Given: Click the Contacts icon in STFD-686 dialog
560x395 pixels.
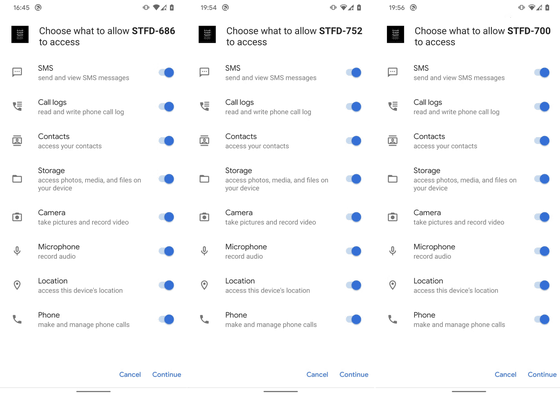Looking at the screenshot, I should click(17, 140).
